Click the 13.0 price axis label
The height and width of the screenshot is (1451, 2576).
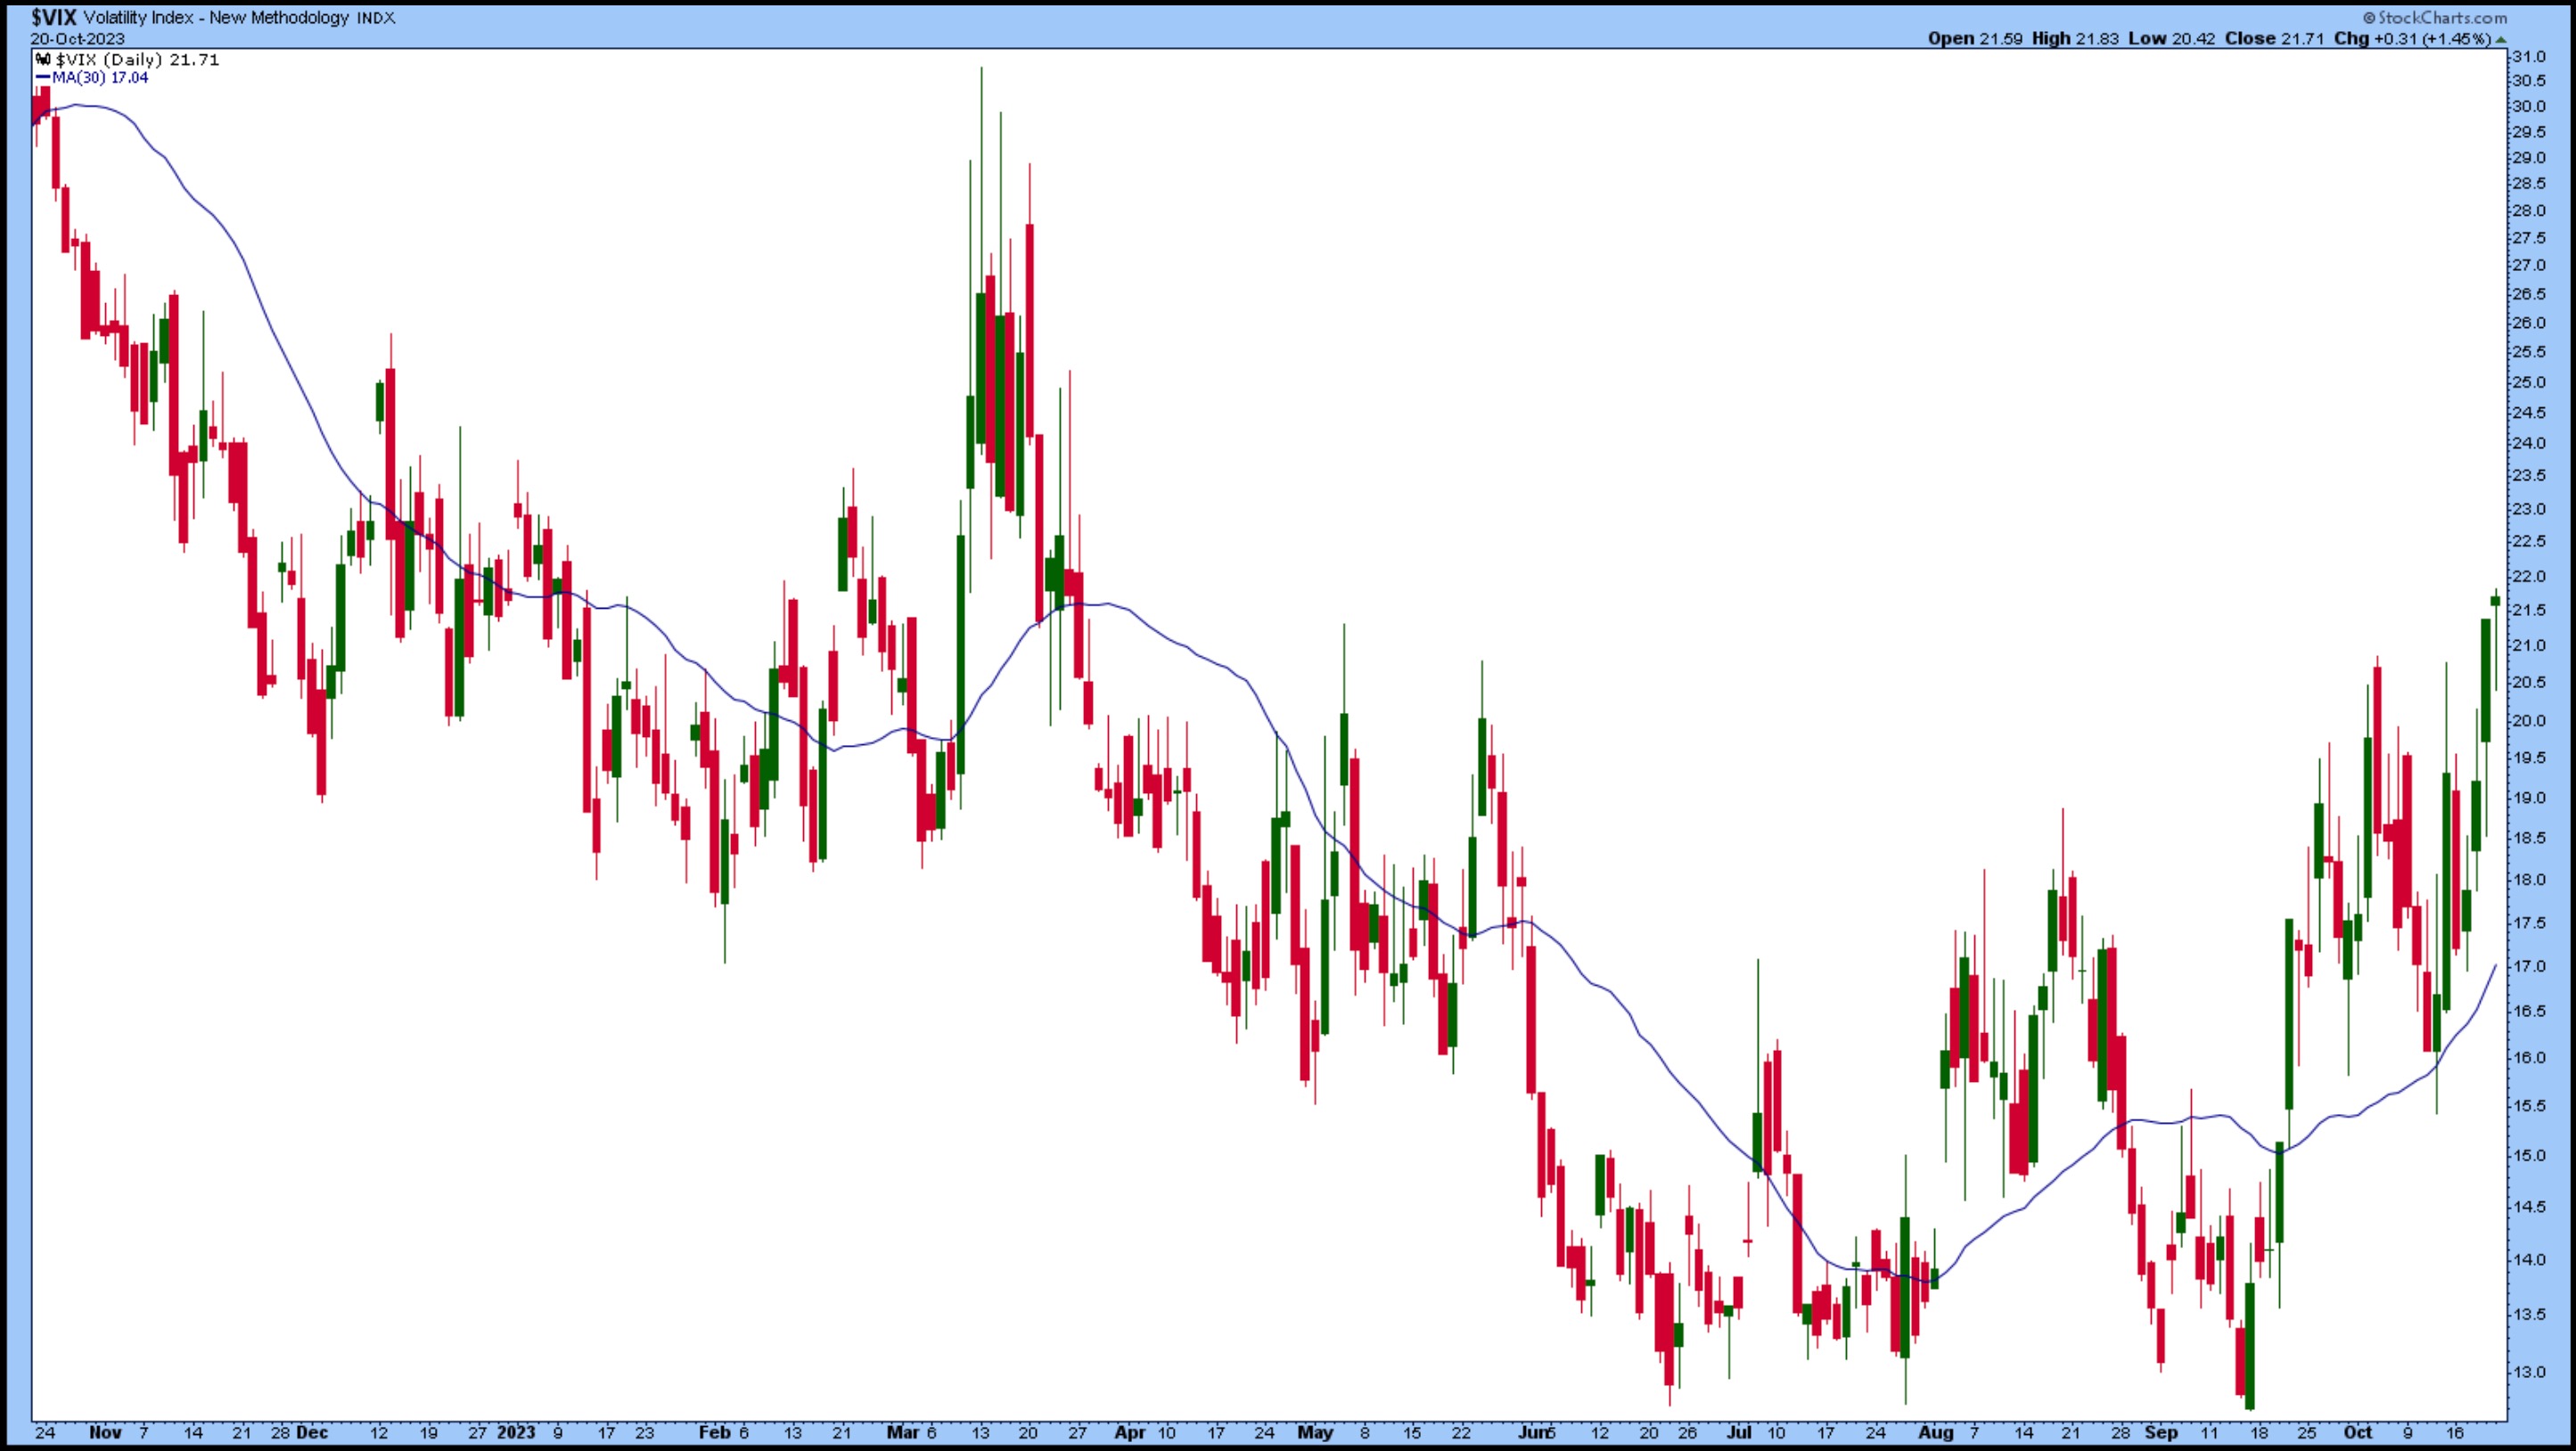[x=2528, y=1372]
